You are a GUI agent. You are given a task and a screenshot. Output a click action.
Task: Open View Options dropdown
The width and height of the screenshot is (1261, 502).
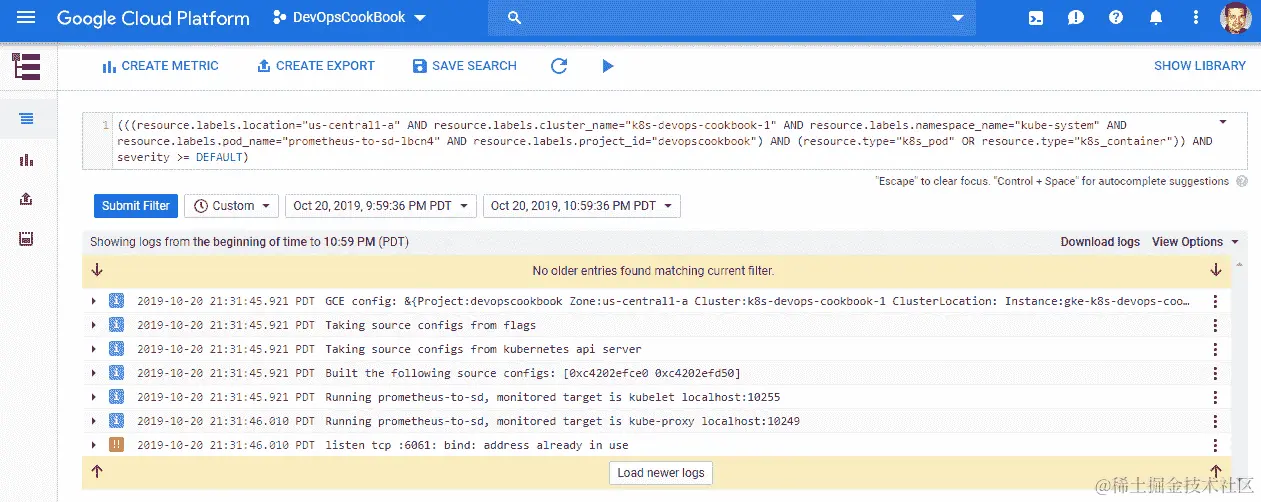coord(1195,242)
